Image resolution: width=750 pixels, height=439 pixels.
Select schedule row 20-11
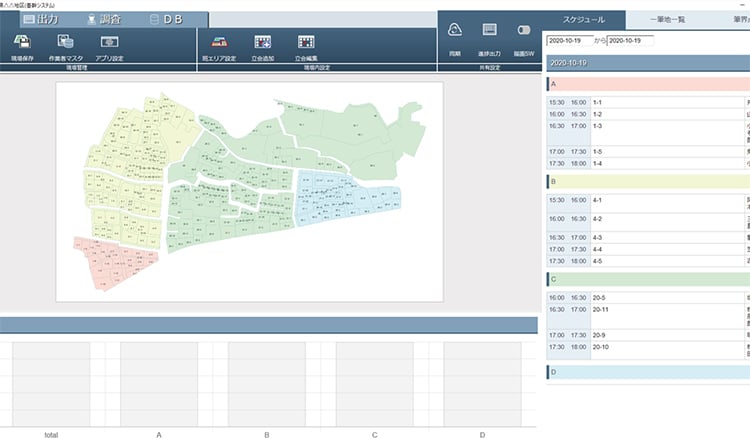(x=648, y=316)
